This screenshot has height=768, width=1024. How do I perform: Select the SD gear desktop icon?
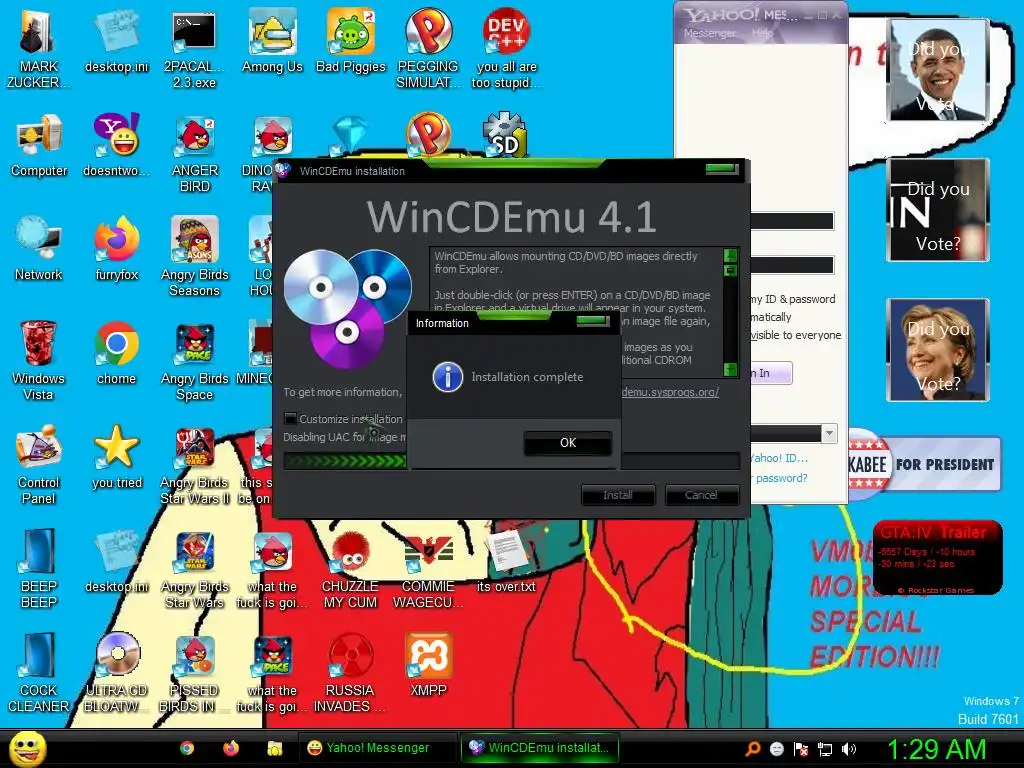tap(505, 135)
